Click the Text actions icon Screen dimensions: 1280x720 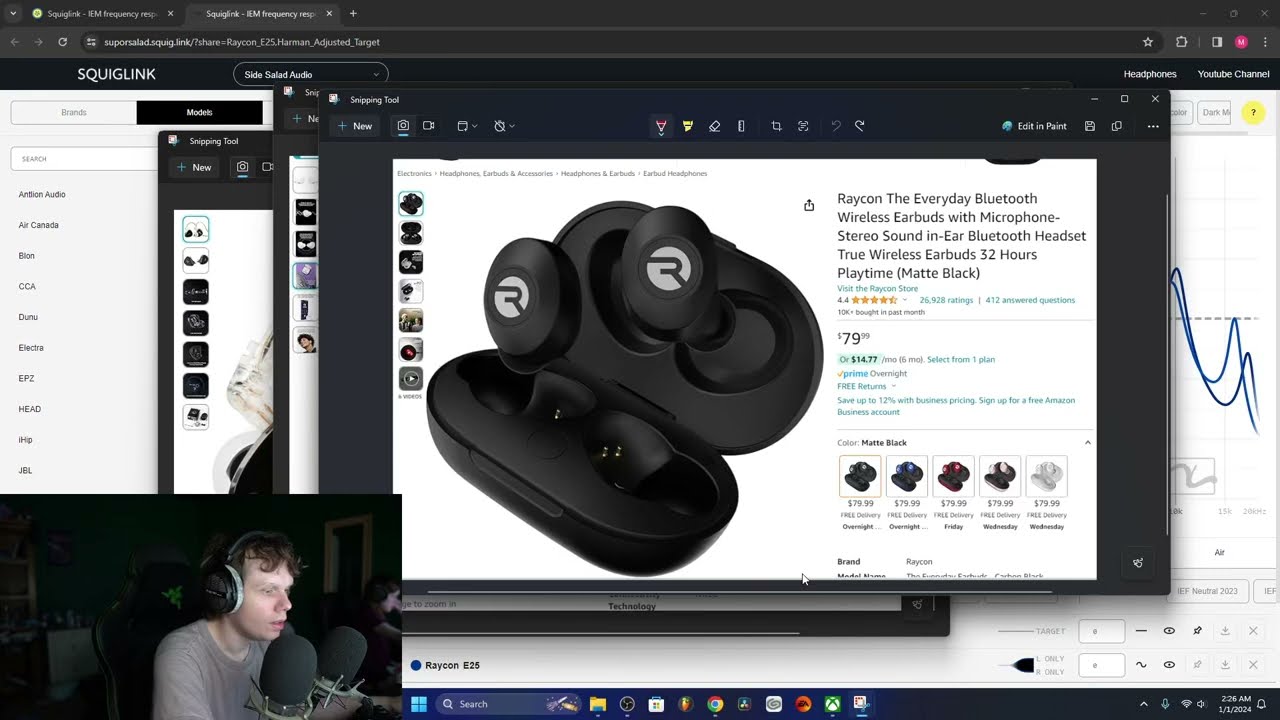(x=803, y=126)
